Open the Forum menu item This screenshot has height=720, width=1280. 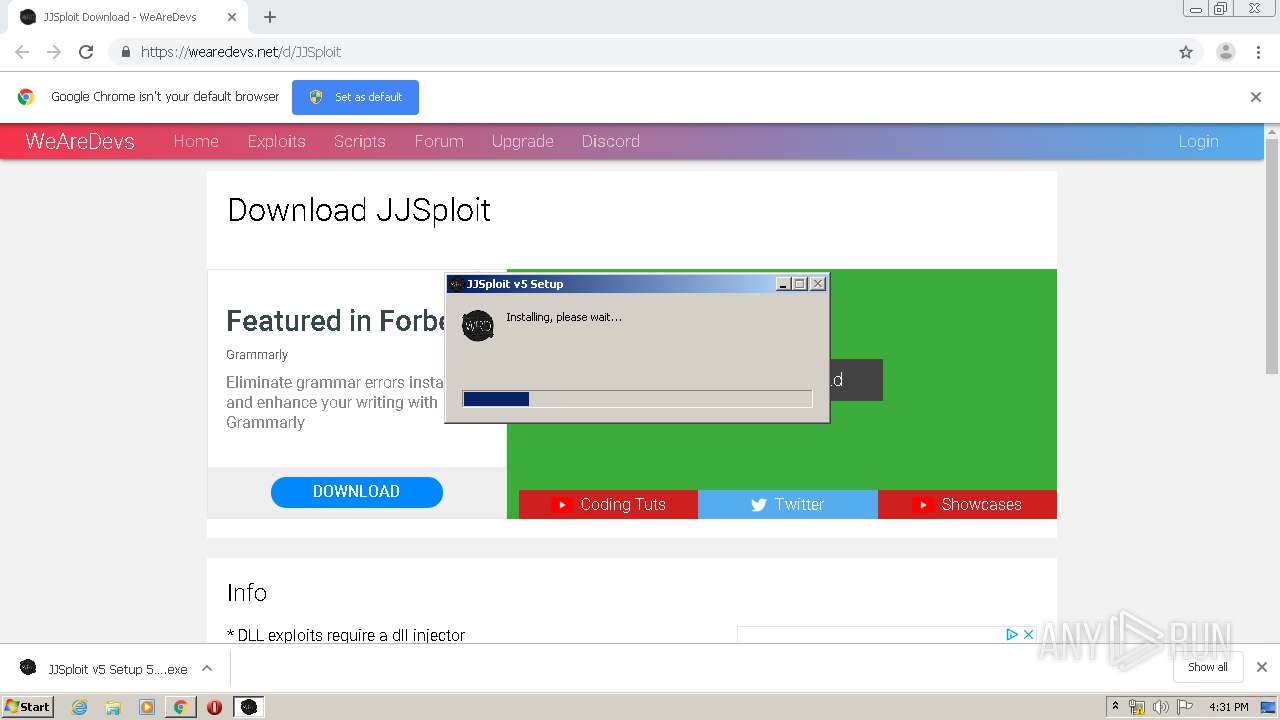point(439,141)
